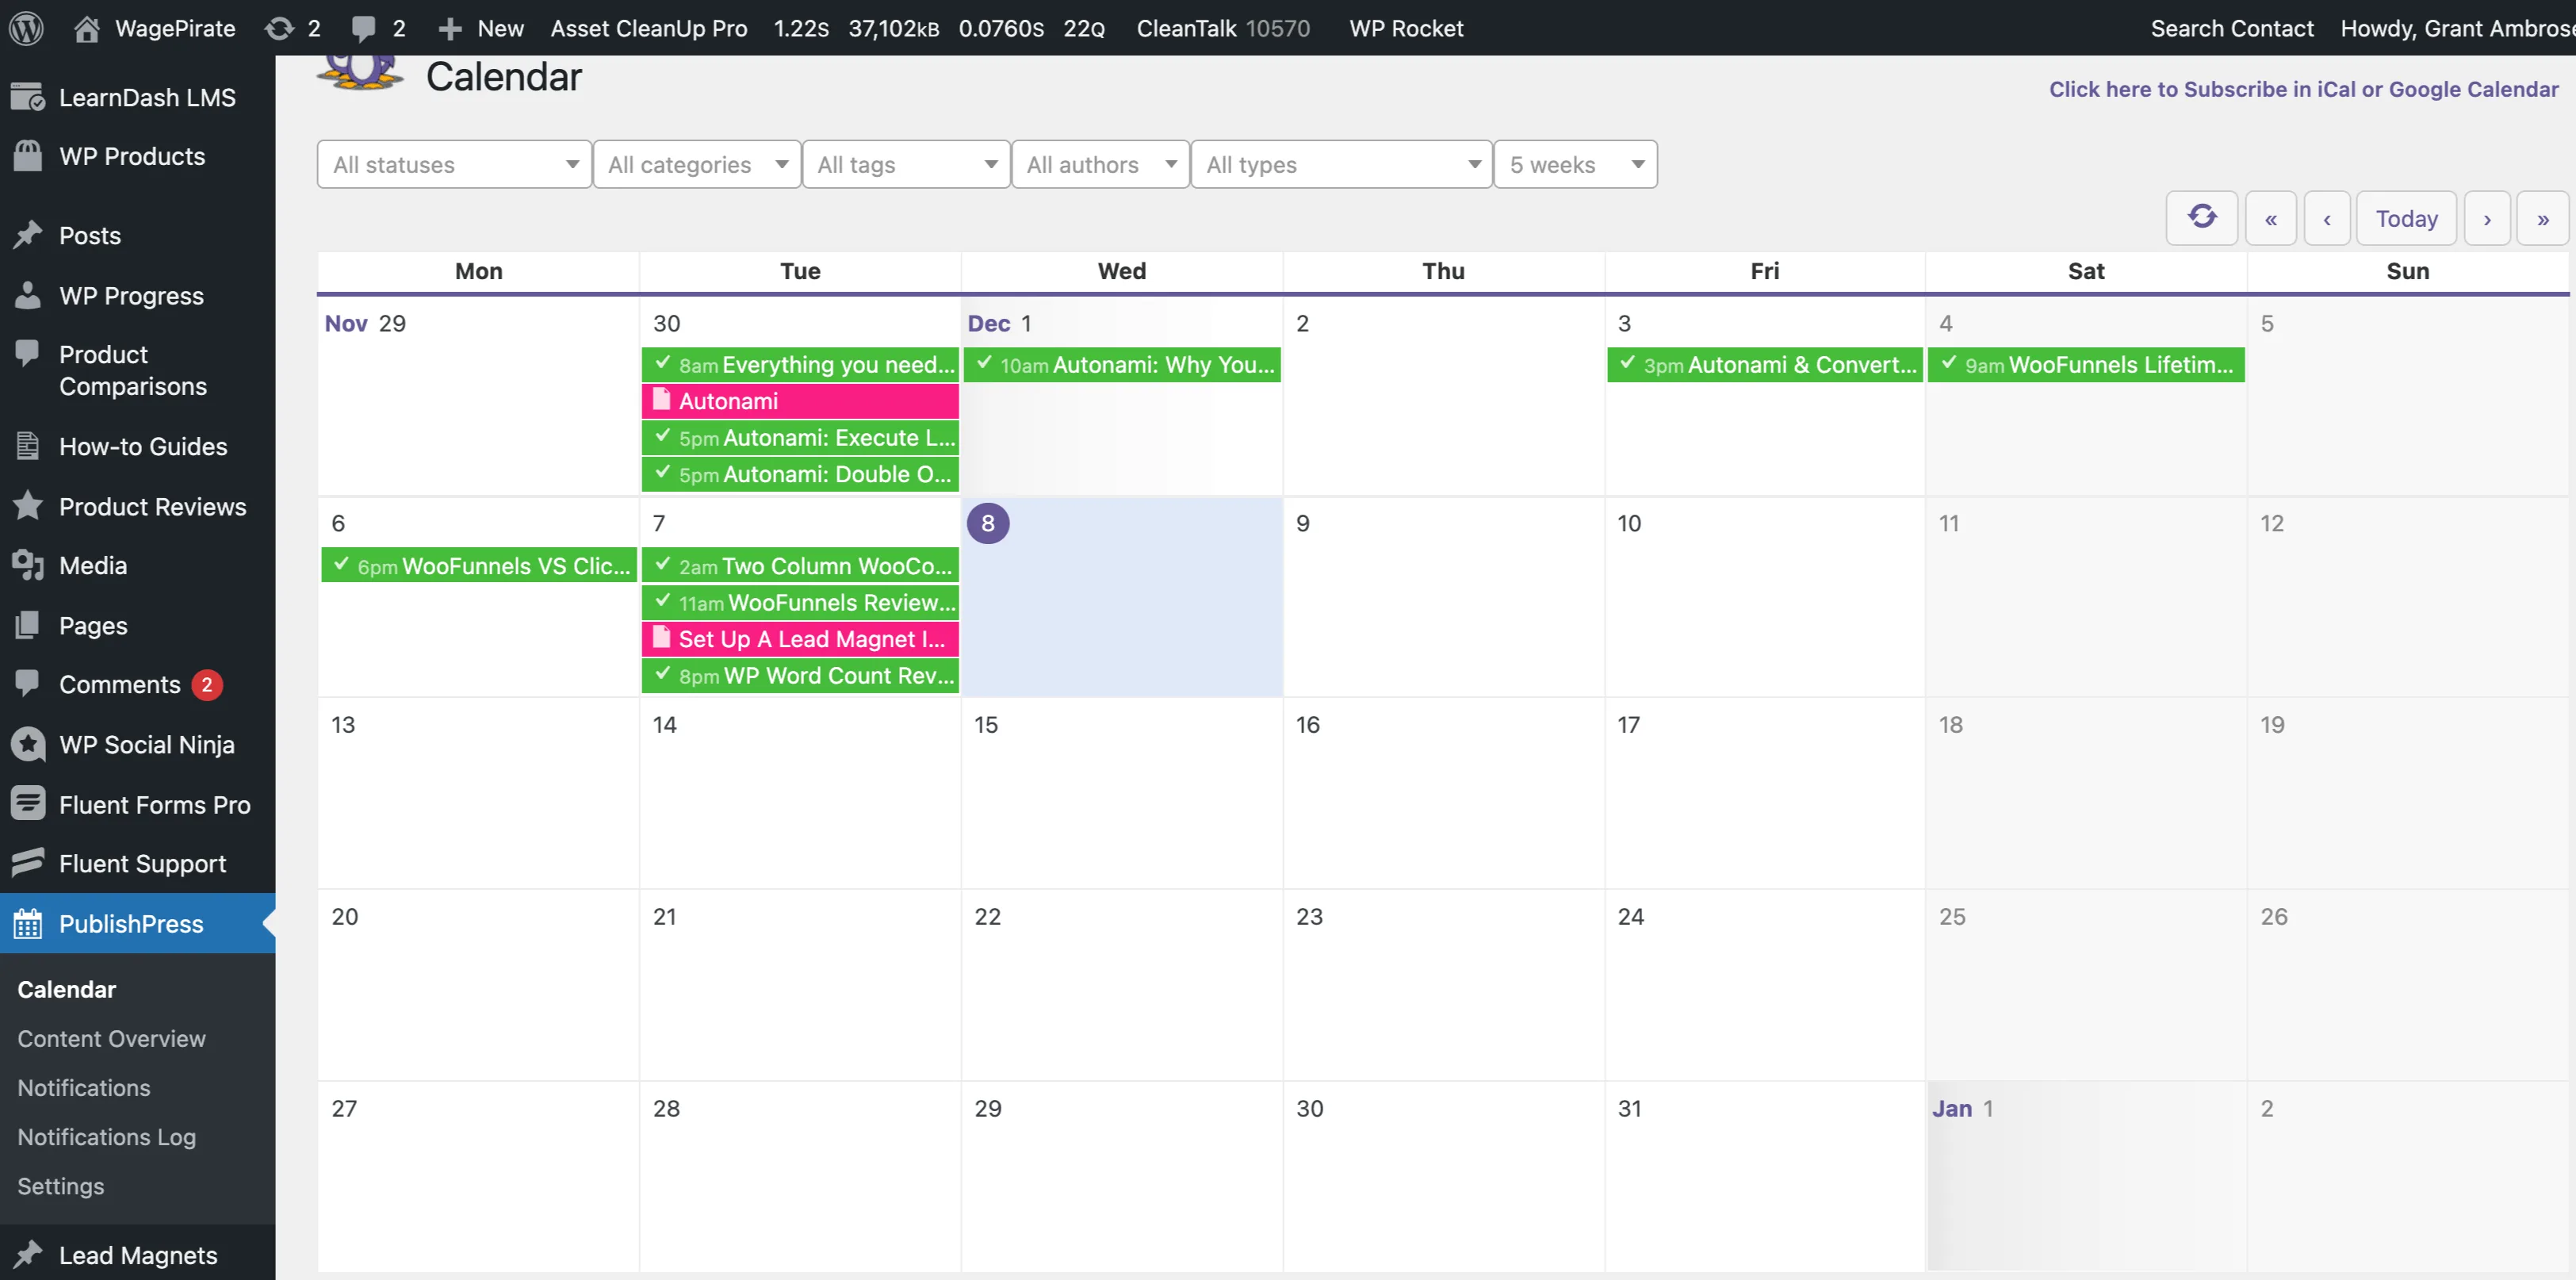Open the All statuses dropdown

coord(454,164)
